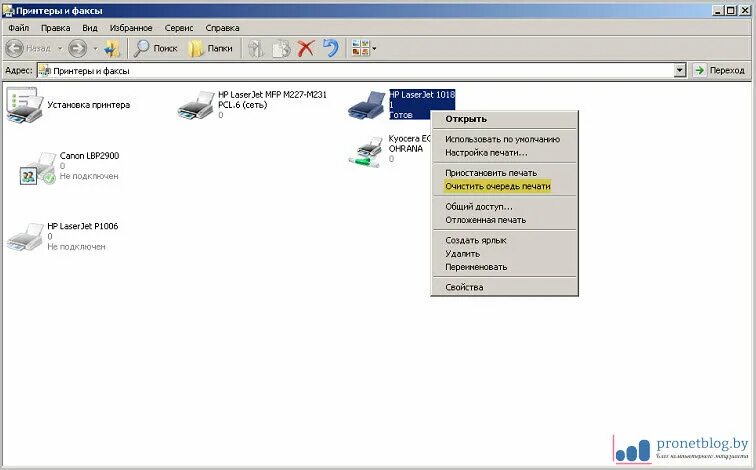
Task: Open the Views dropdown arrow
Action: (x=374, y=49)
